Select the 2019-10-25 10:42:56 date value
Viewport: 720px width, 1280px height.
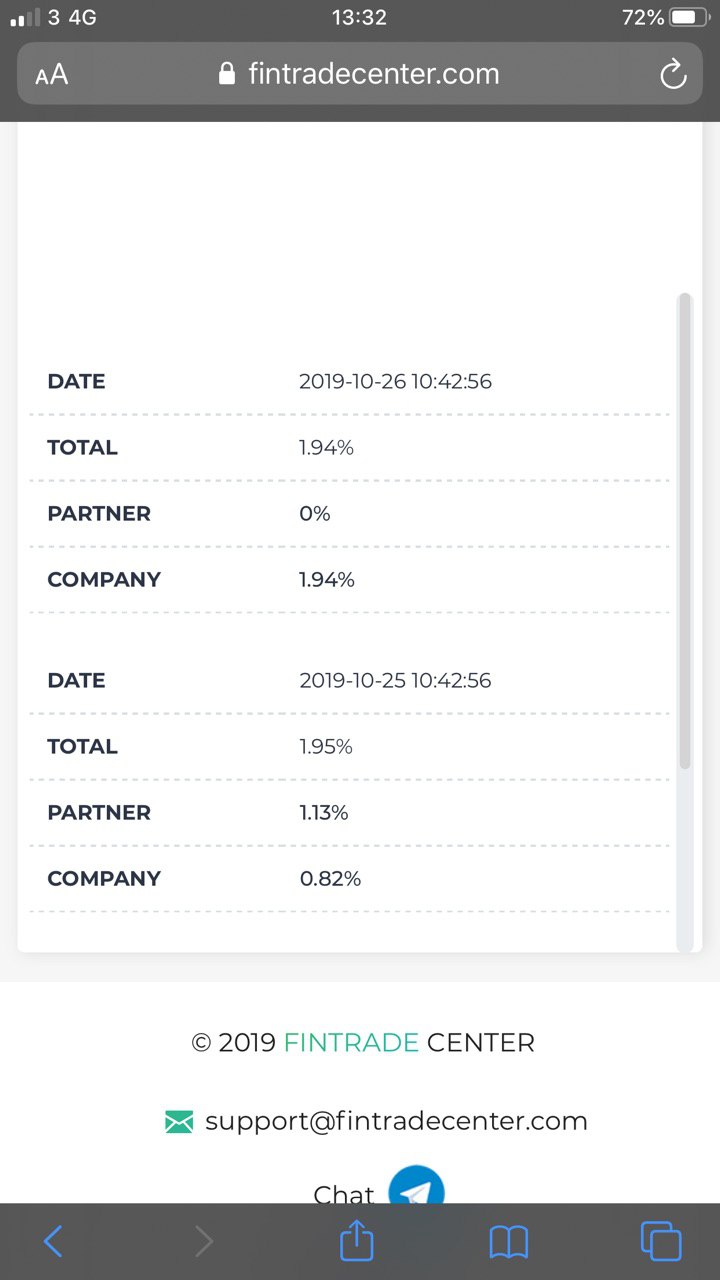pos(395,680)
